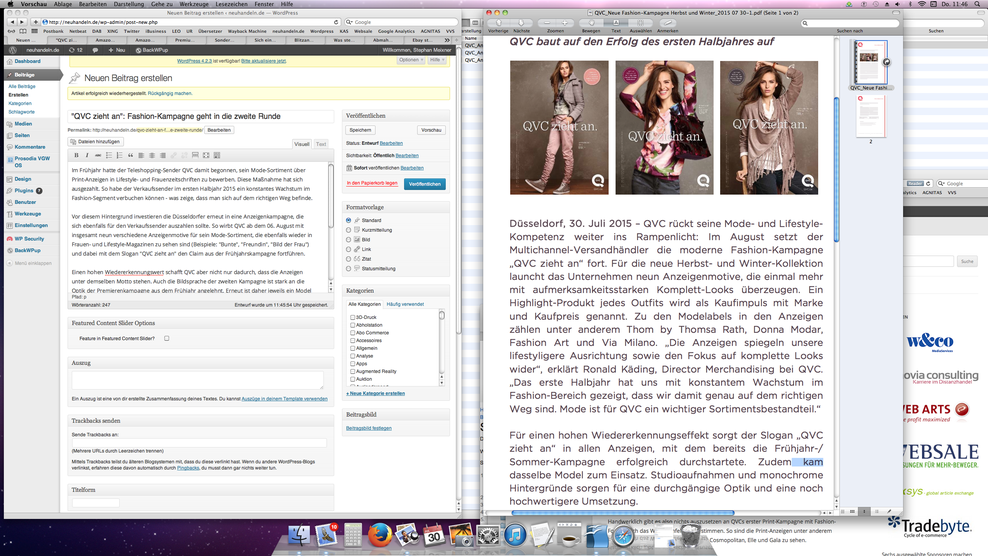
Task: Expand the Beiträge sidebar menu
Action: (x=32, y=74)
